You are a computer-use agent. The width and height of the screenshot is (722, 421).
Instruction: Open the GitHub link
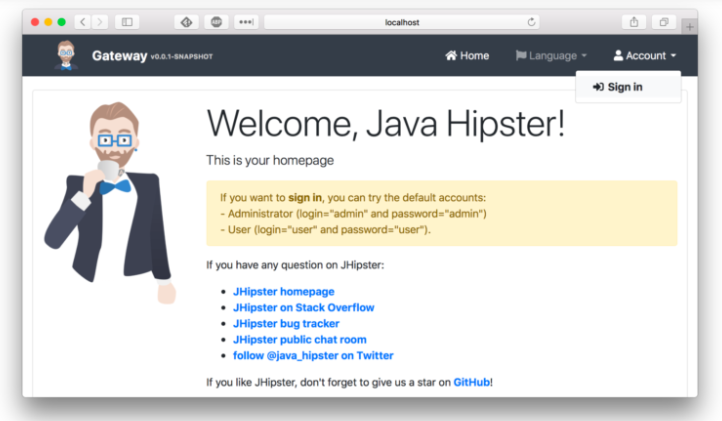[472, 382]
